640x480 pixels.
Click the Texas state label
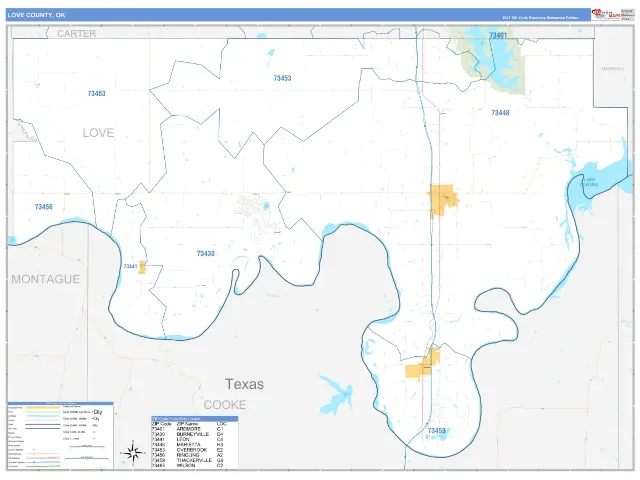point(244,384)
